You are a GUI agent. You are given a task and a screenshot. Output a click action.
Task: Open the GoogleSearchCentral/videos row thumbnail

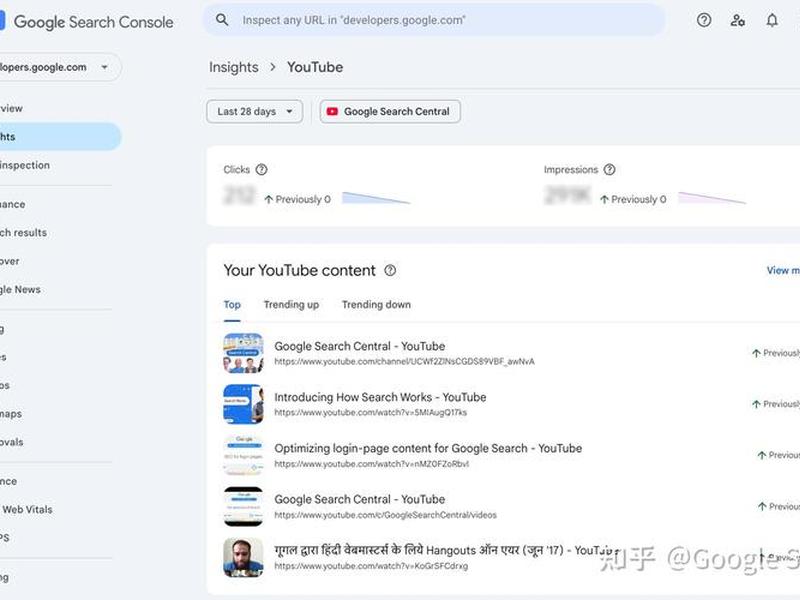pos(243,506)
